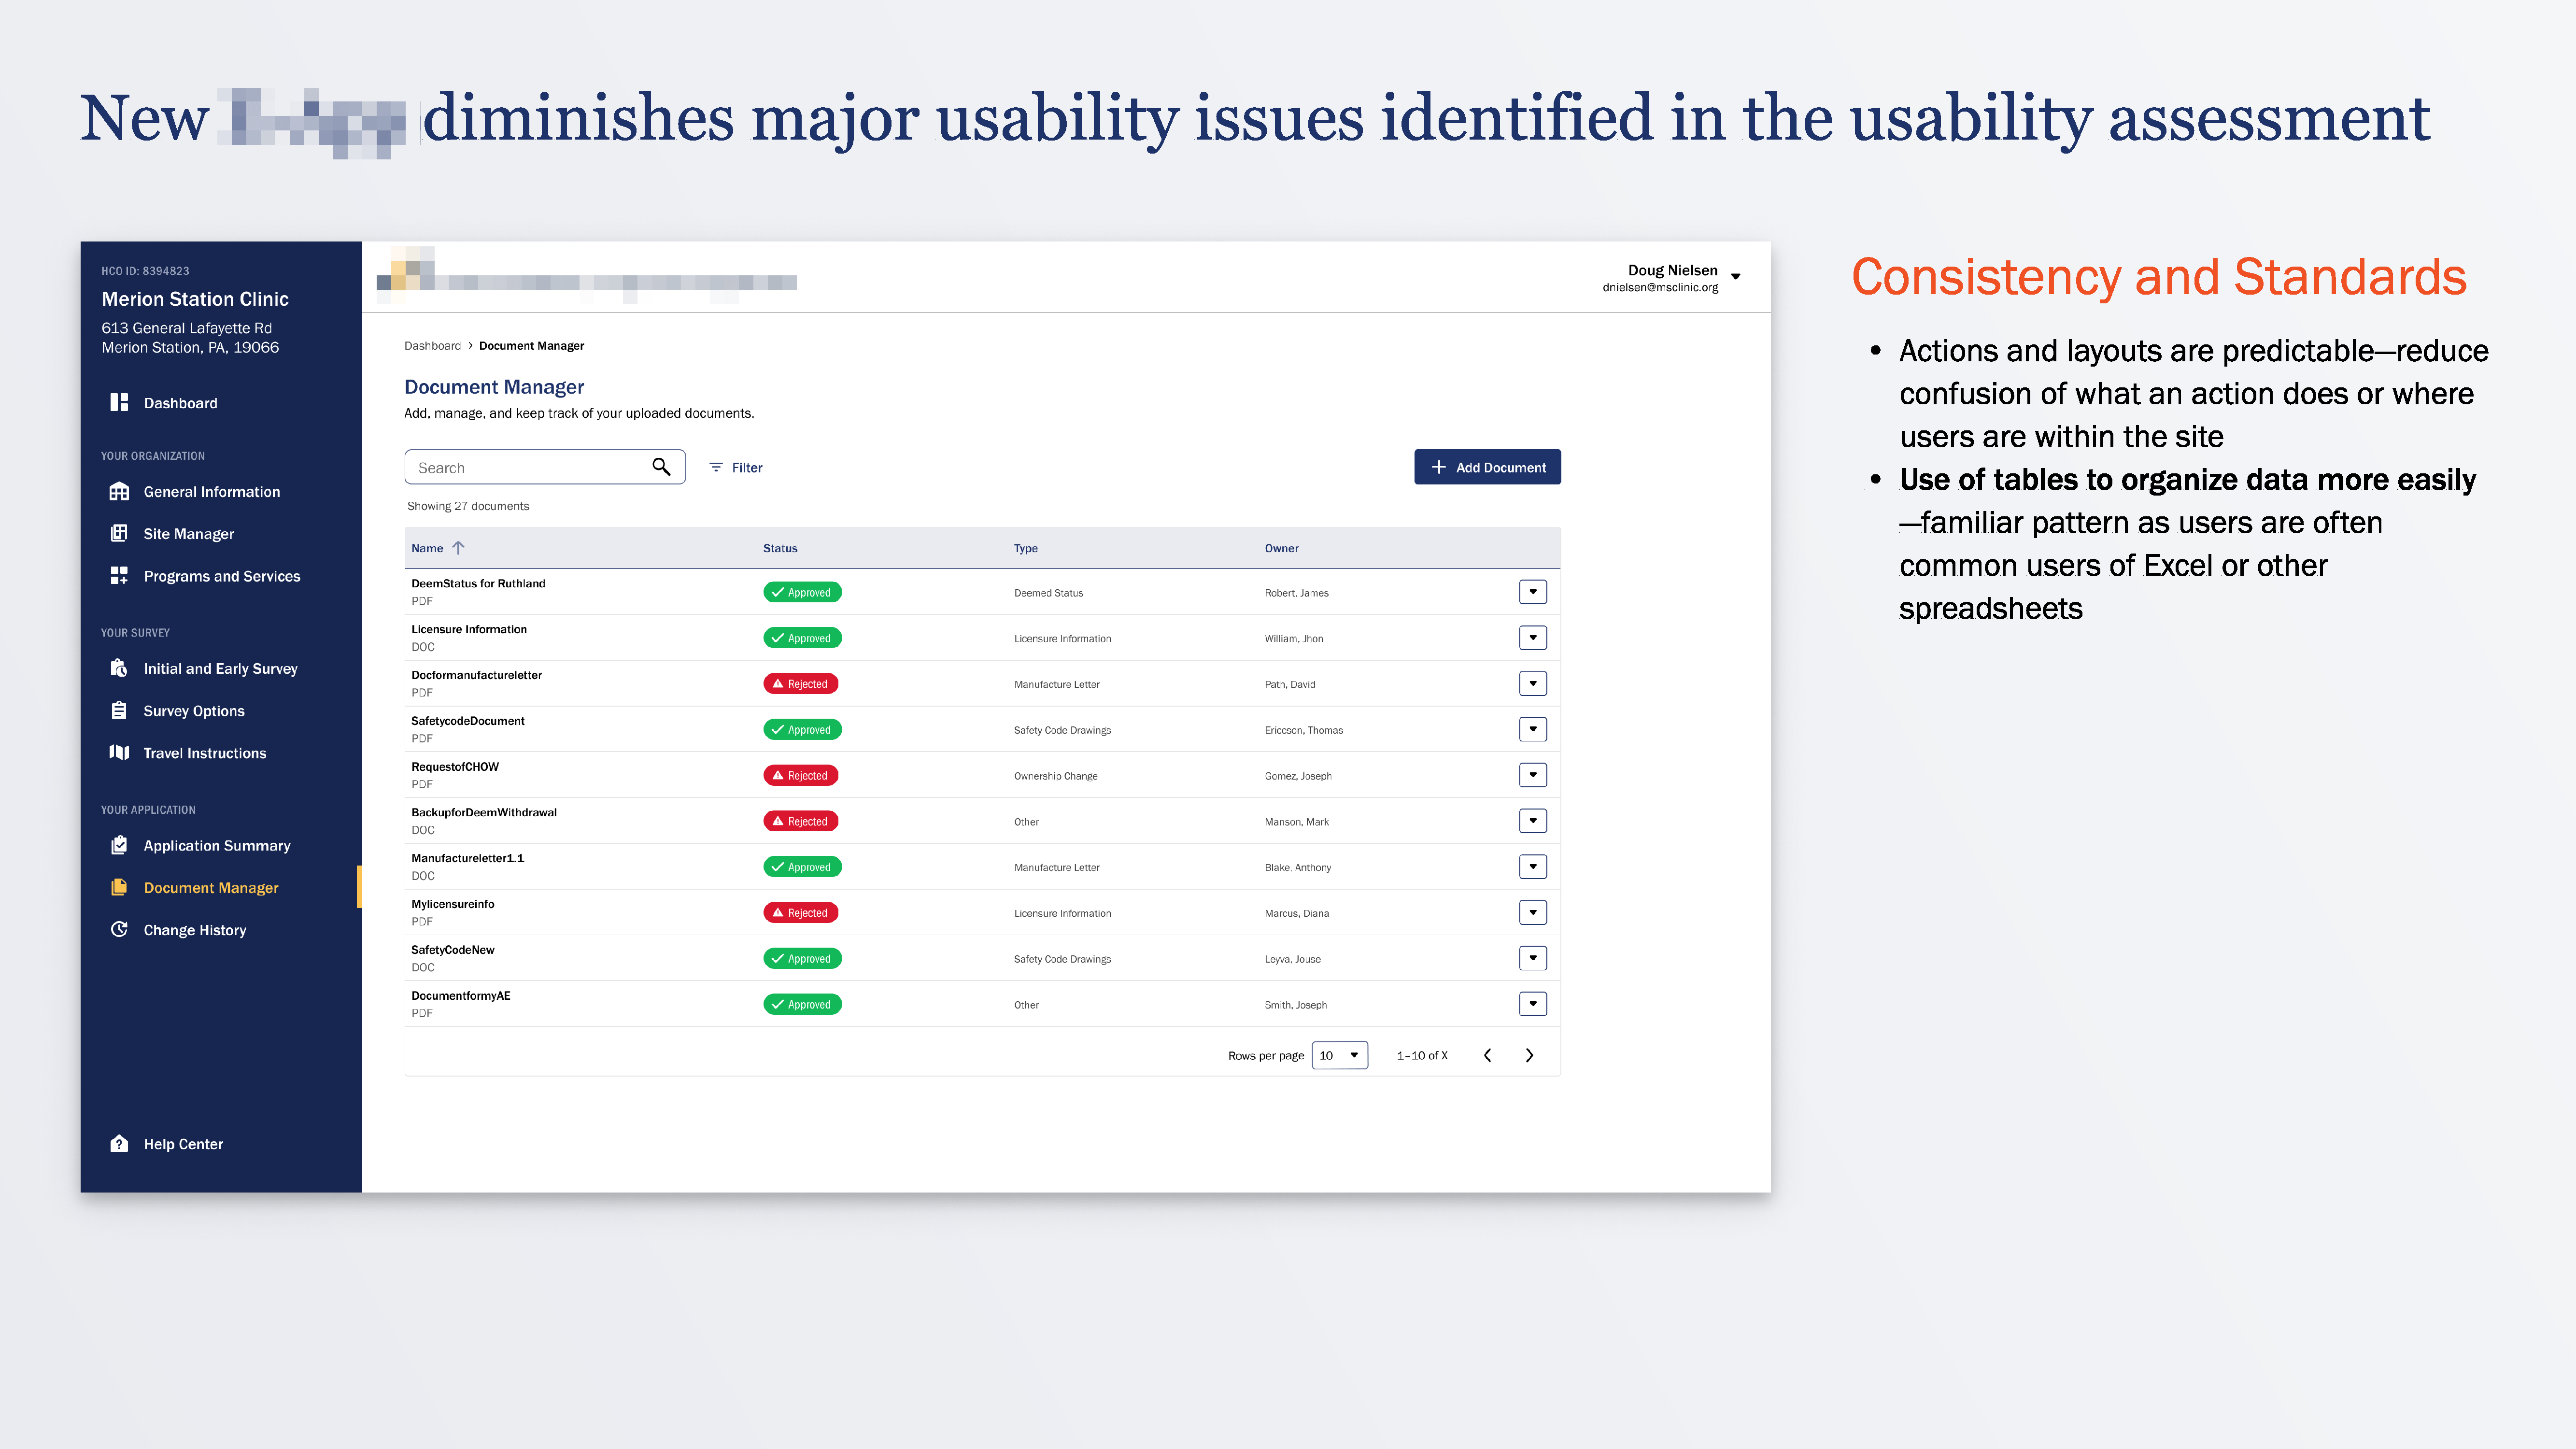2576x1449 pixels.
Task: Click the Add Document button
Action: point(1487,467)
